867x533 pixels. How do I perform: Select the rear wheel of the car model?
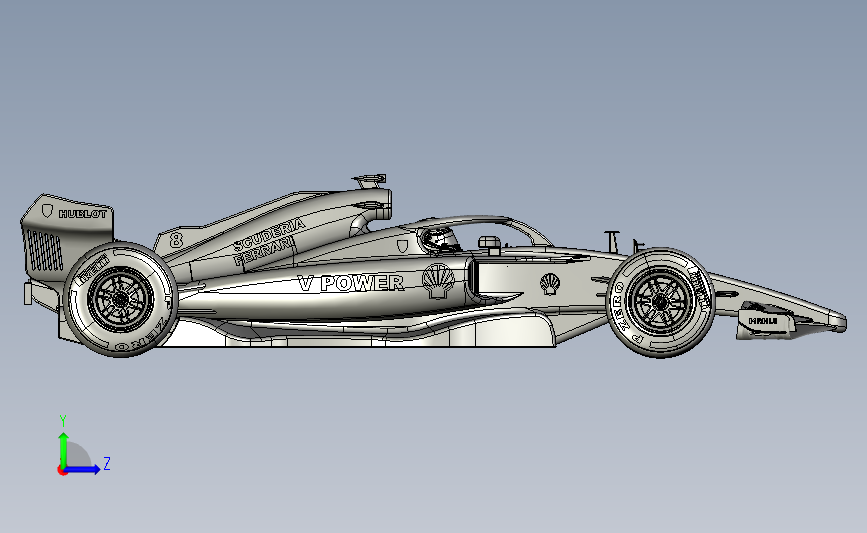point(121,299)
